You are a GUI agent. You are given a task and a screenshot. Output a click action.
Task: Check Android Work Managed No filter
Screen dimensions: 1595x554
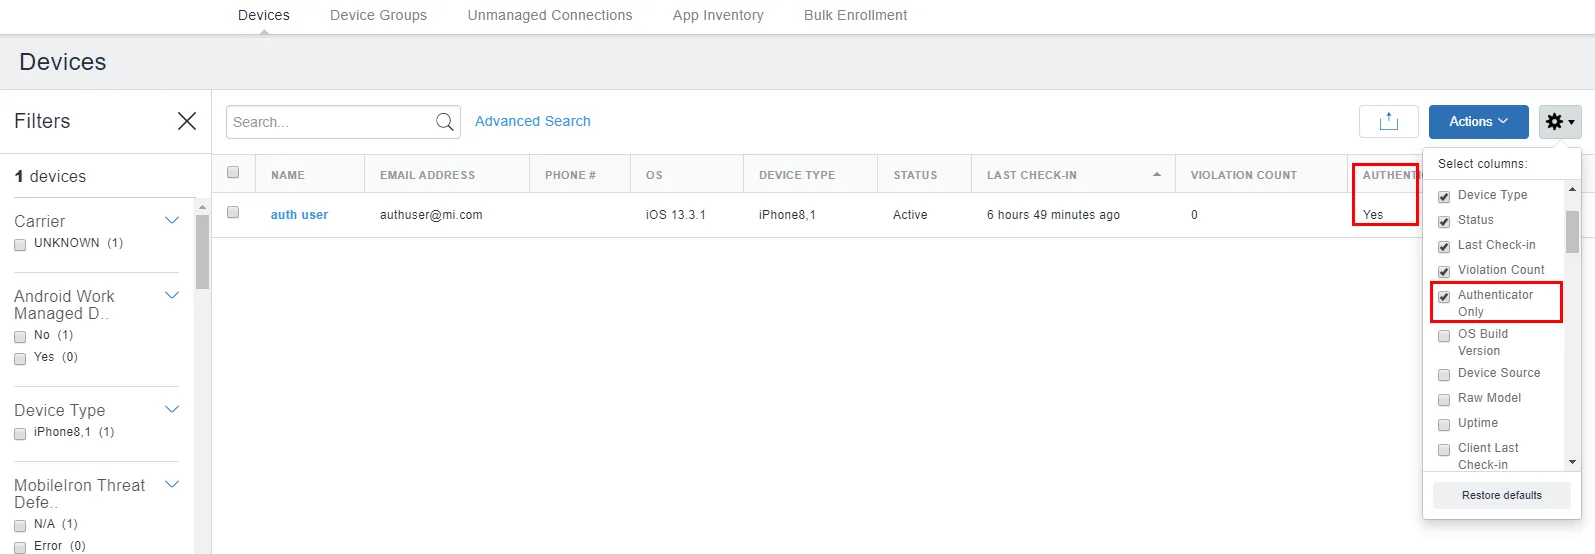pos(20,336)
